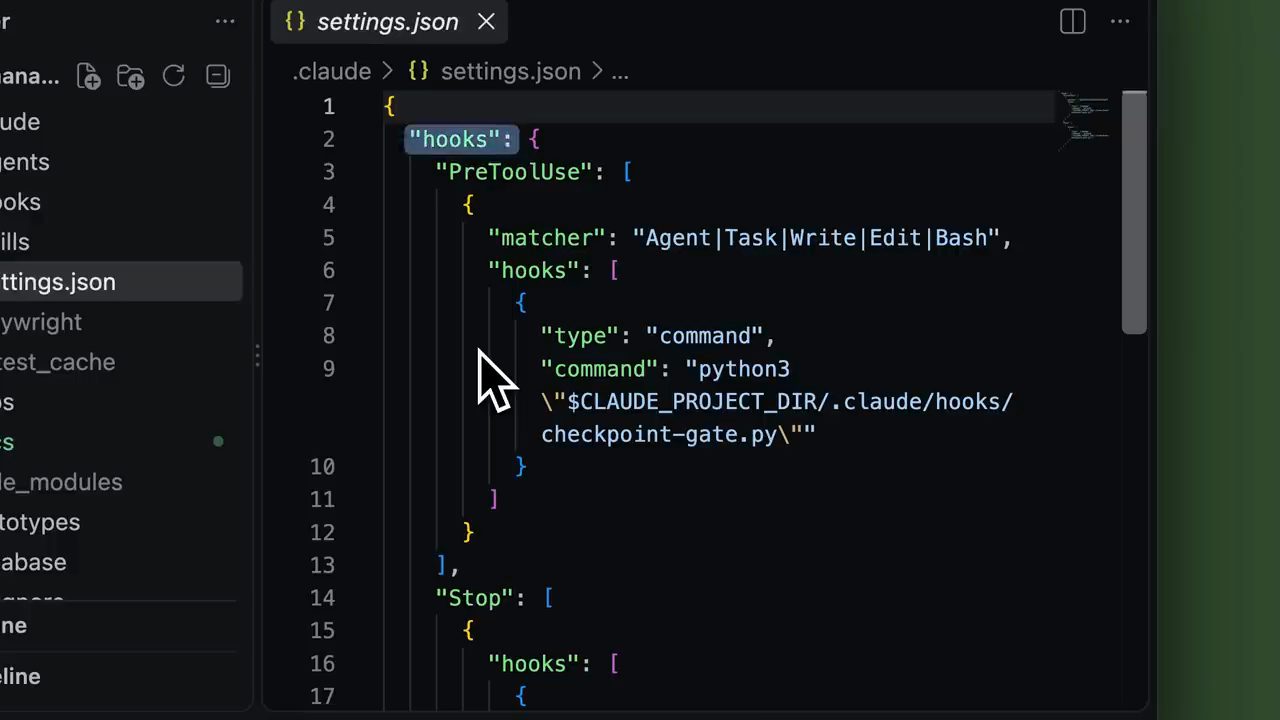The width and height of the screenshot is (1280, 720).
Task: Click line number 5 in gutter
Action: coord(329,238)
